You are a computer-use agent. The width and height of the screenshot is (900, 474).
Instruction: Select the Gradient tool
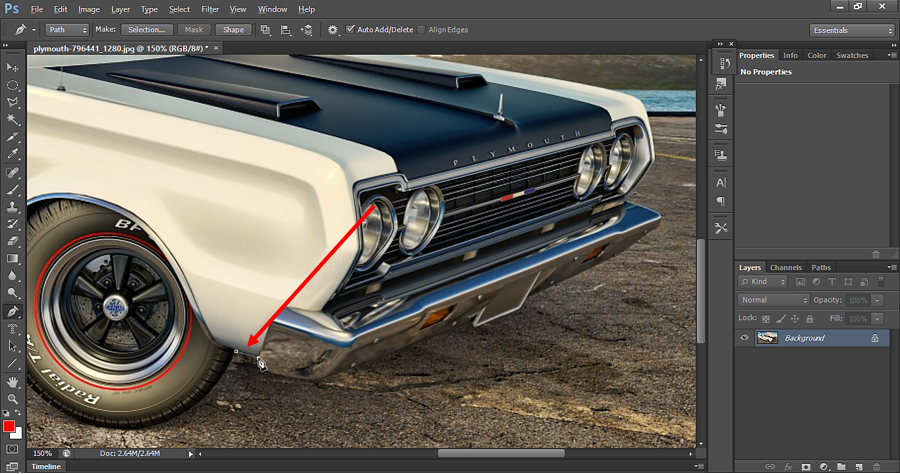pos(12,258)
